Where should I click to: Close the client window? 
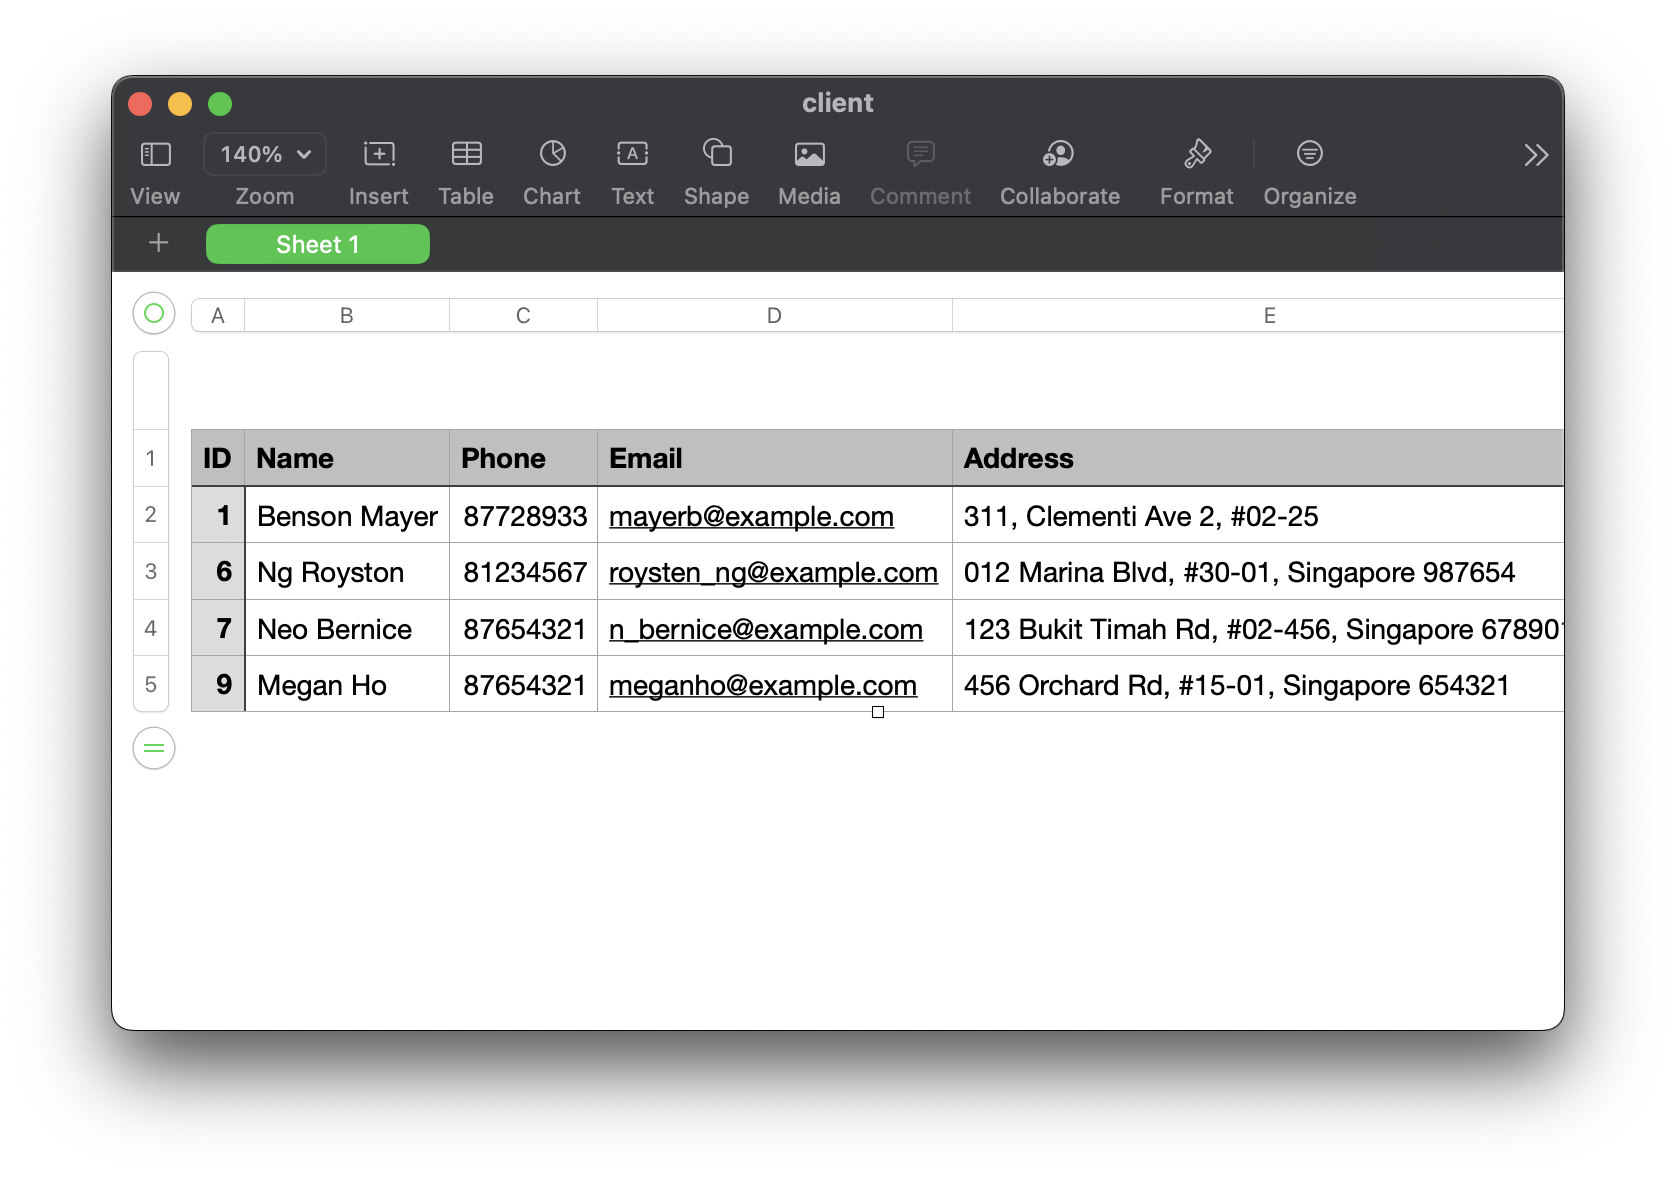(x=140, y=104)
